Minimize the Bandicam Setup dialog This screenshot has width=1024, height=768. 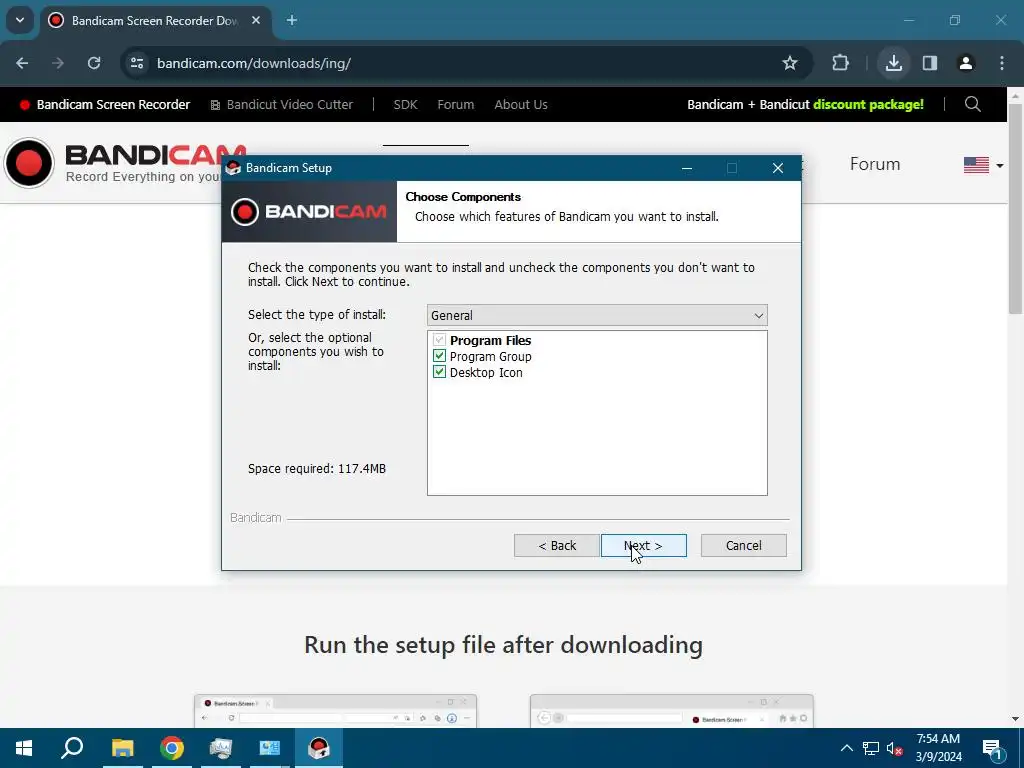pyautogui.click(x=686, y=168)
